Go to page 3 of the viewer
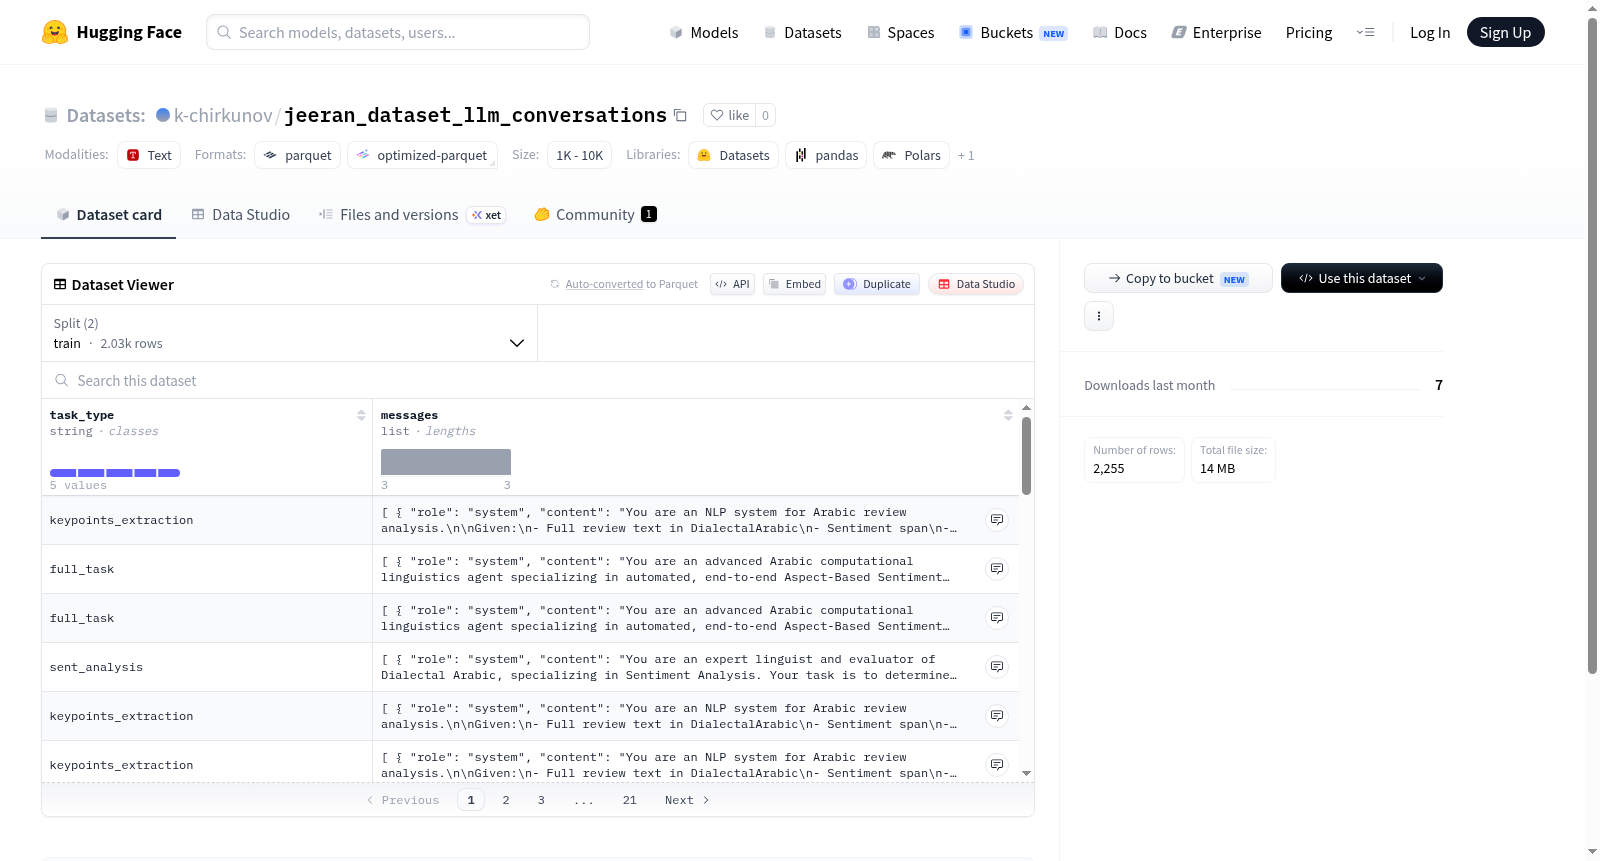 pyautogui.click(x=541, y=800)
